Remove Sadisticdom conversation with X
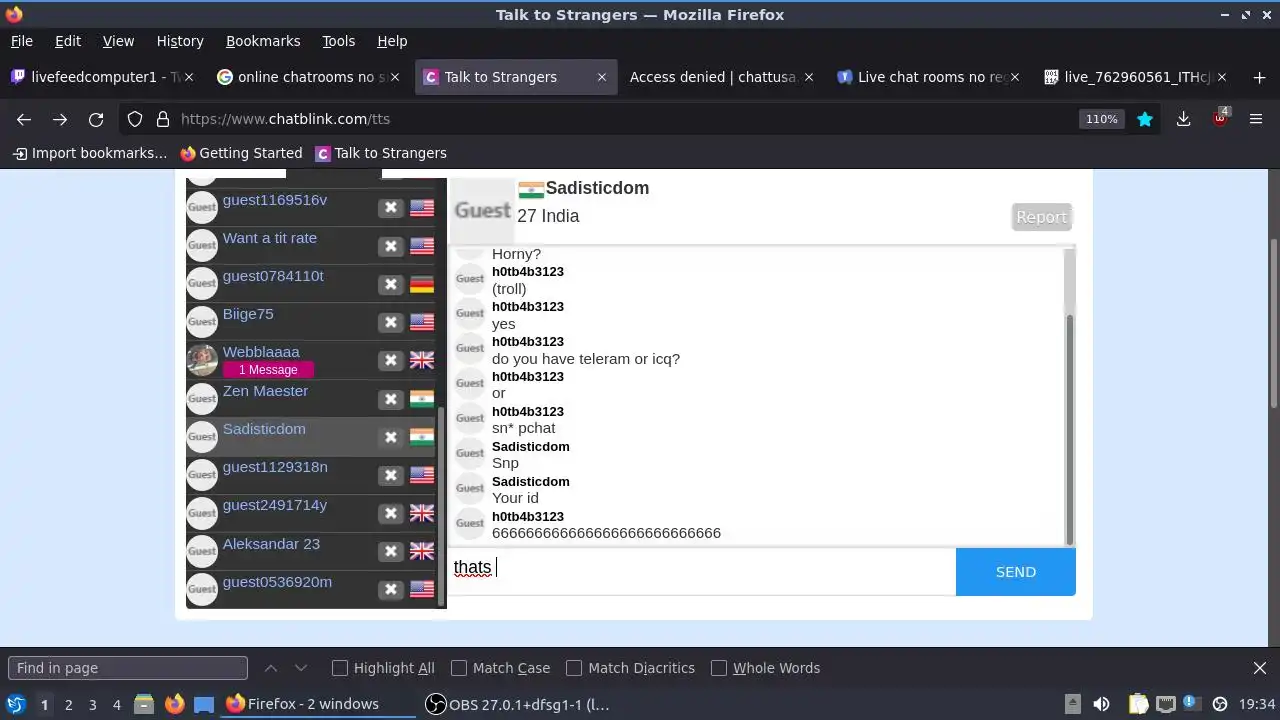This screenshot has width=1280, height=720. (x=391, y=437)
